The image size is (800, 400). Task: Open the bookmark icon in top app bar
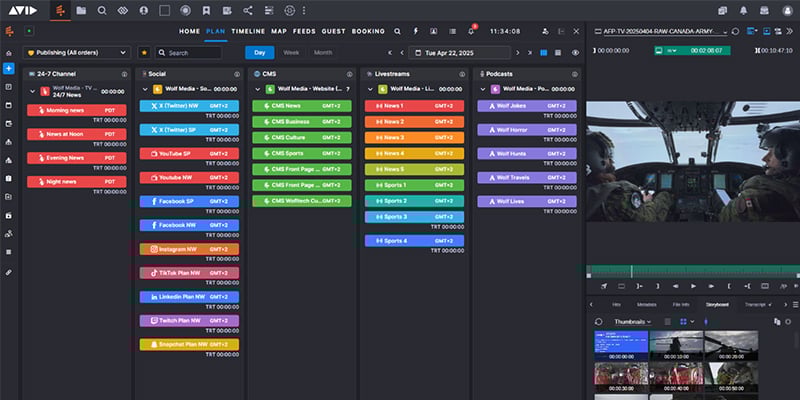[x=206, y=10]
